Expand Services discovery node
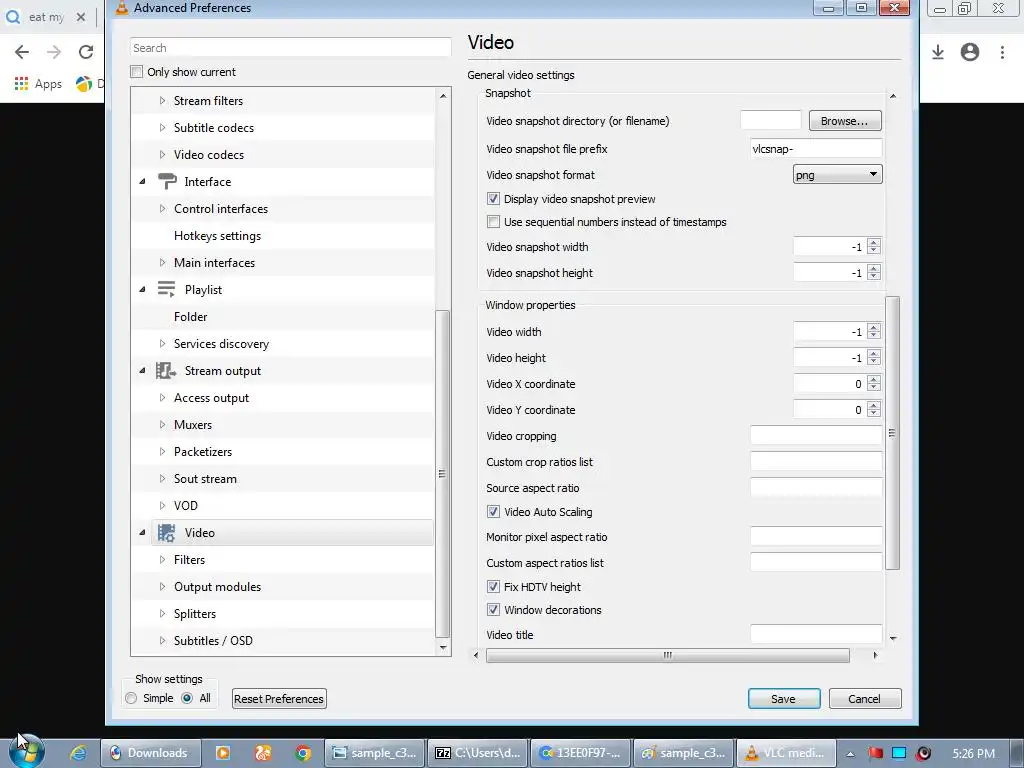 (163, 344)
